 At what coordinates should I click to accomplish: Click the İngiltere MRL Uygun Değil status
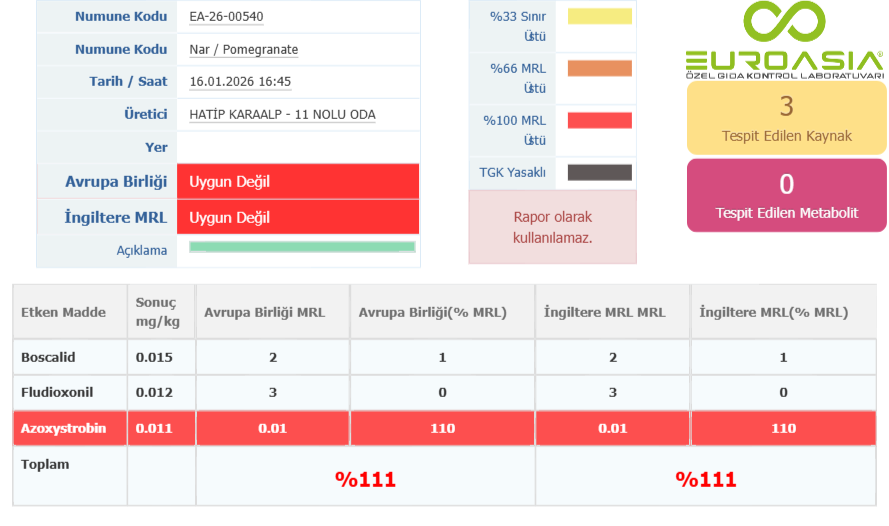coord(297,218)
